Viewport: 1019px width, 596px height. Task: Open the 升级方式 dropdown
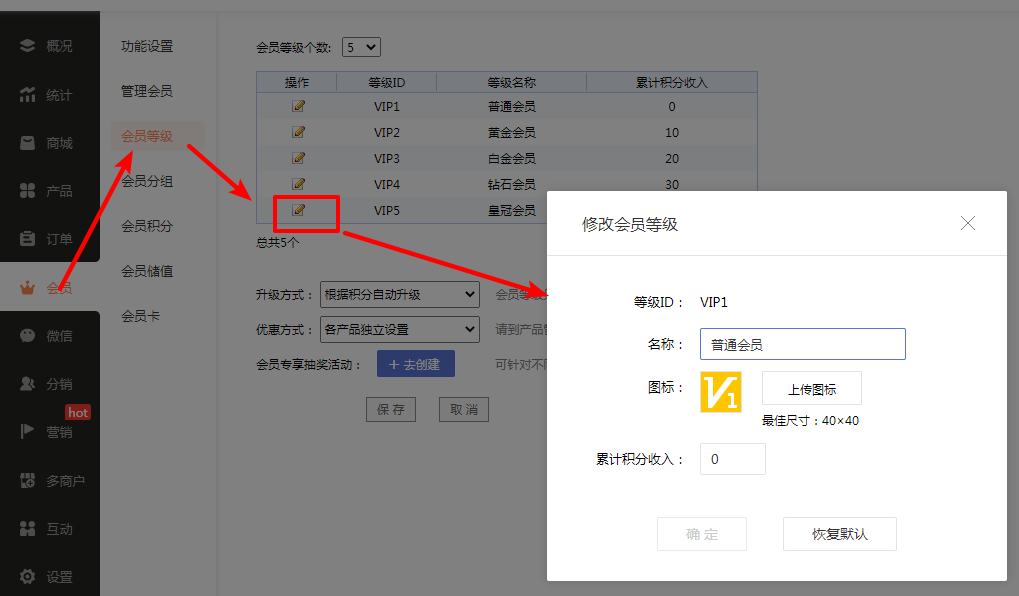400,295
